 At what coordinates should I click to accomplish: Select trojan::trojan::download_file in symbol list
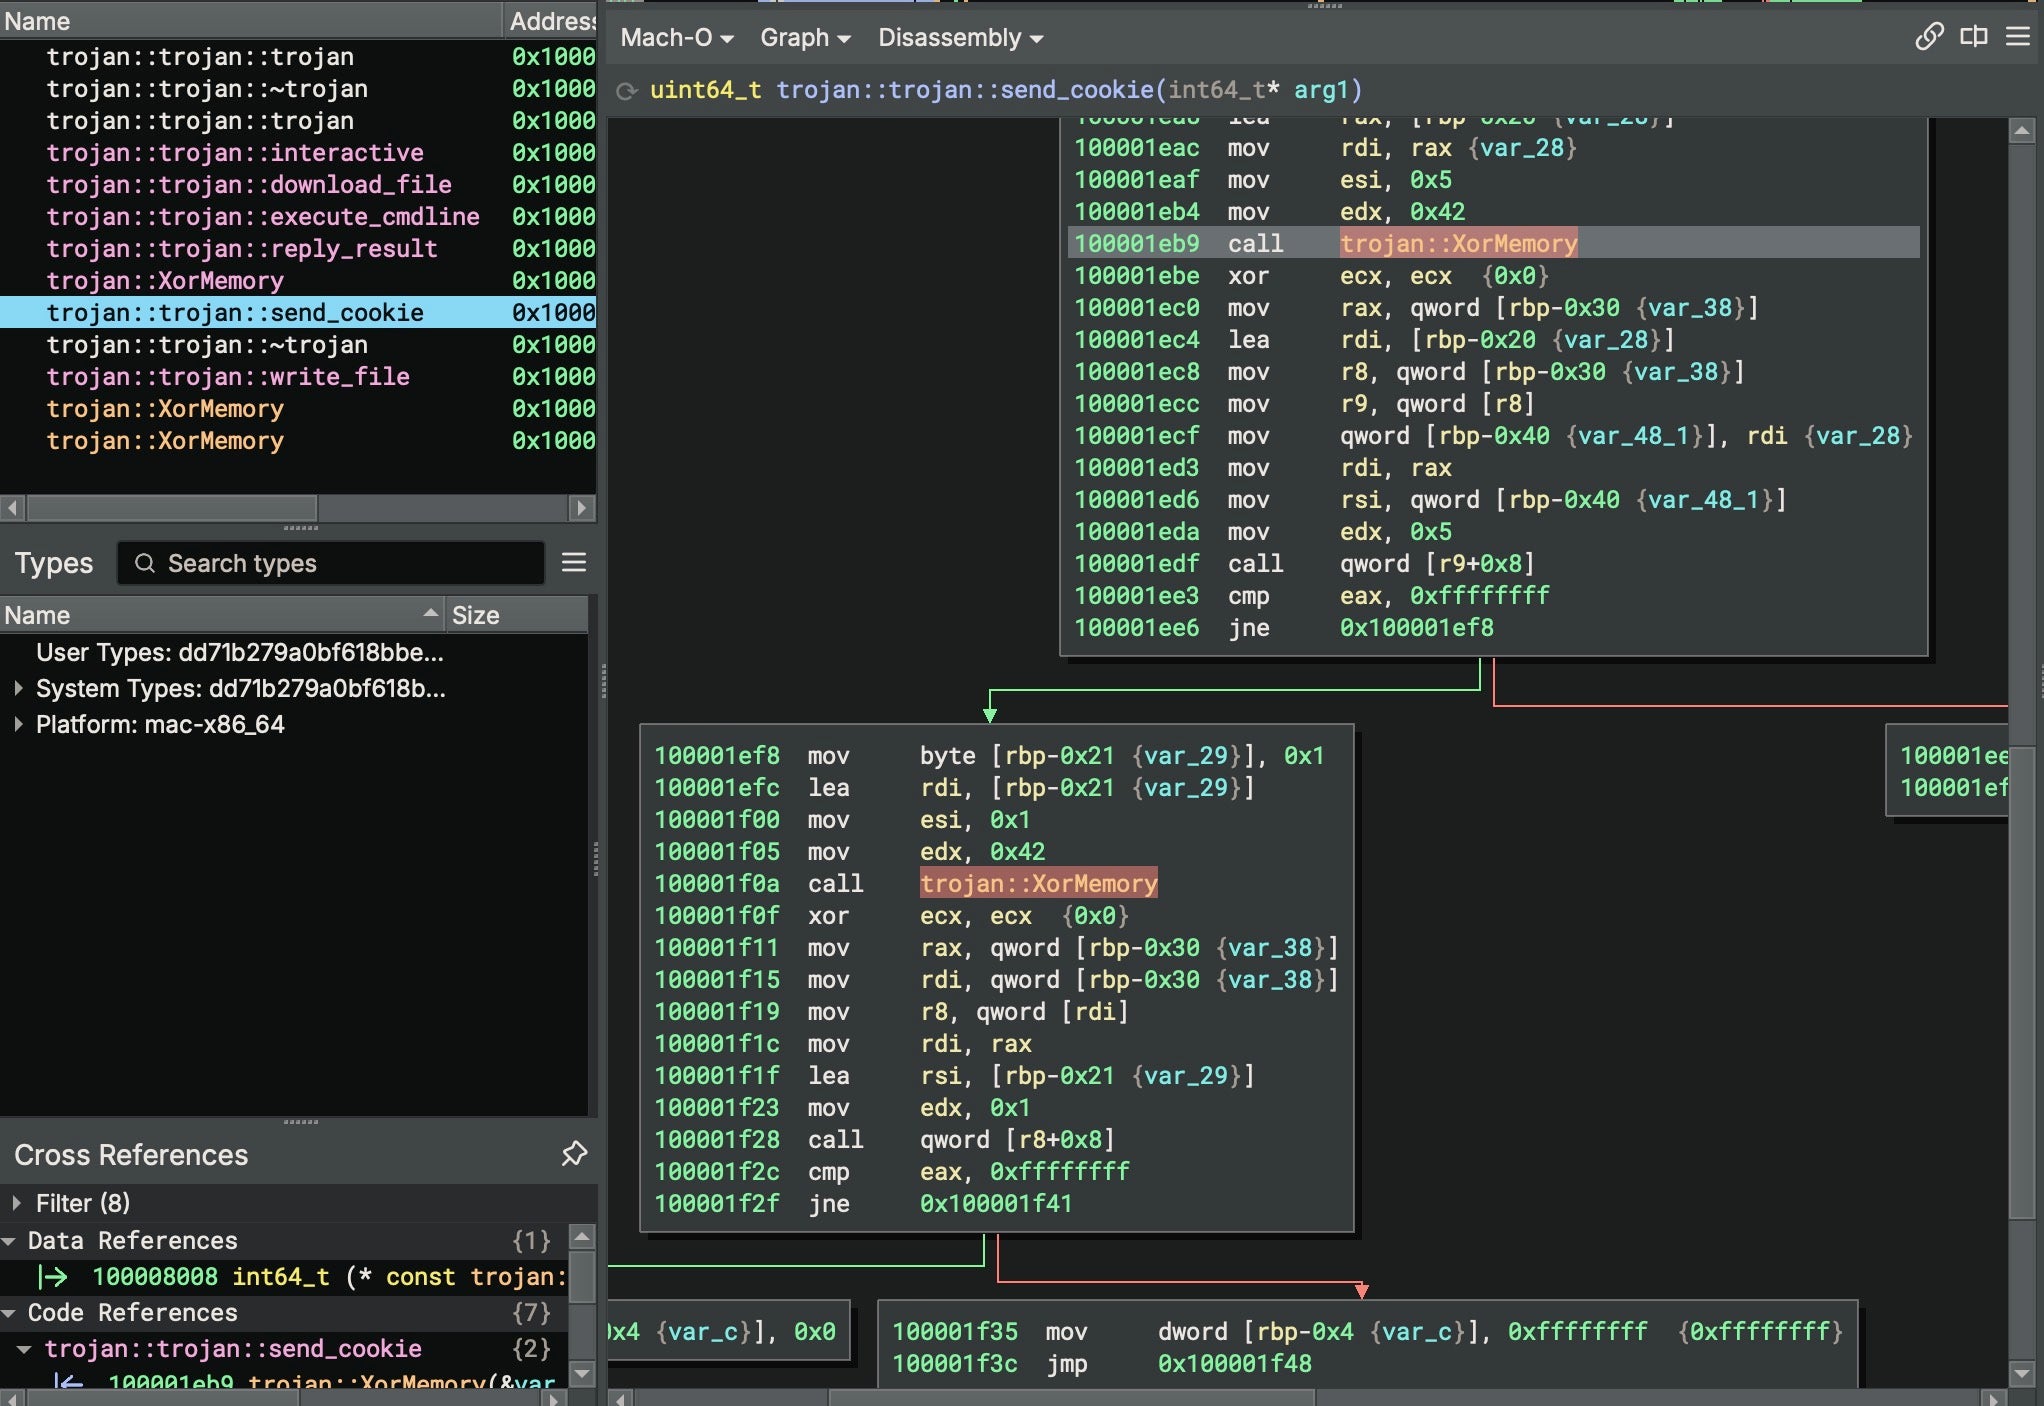click(249, 185)
